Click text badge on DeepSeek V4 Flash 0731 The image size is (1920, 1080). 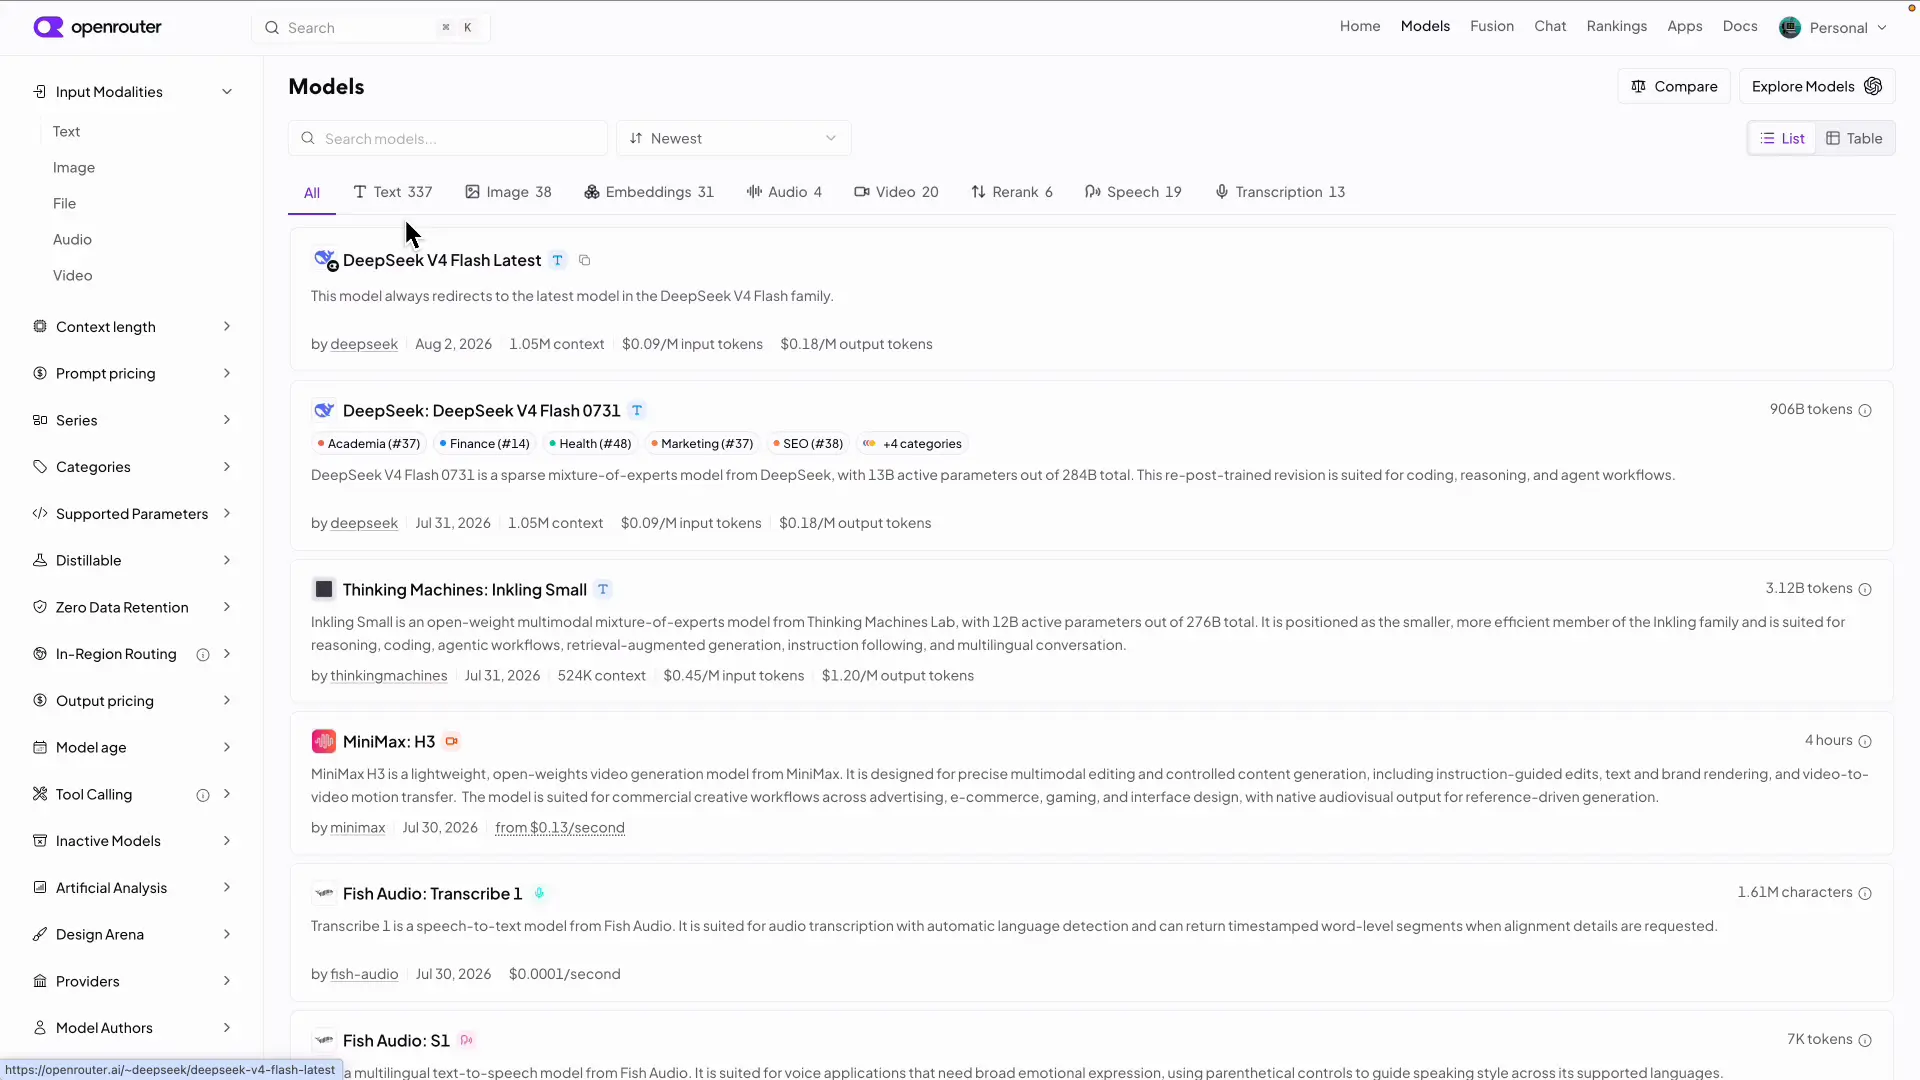637,411
